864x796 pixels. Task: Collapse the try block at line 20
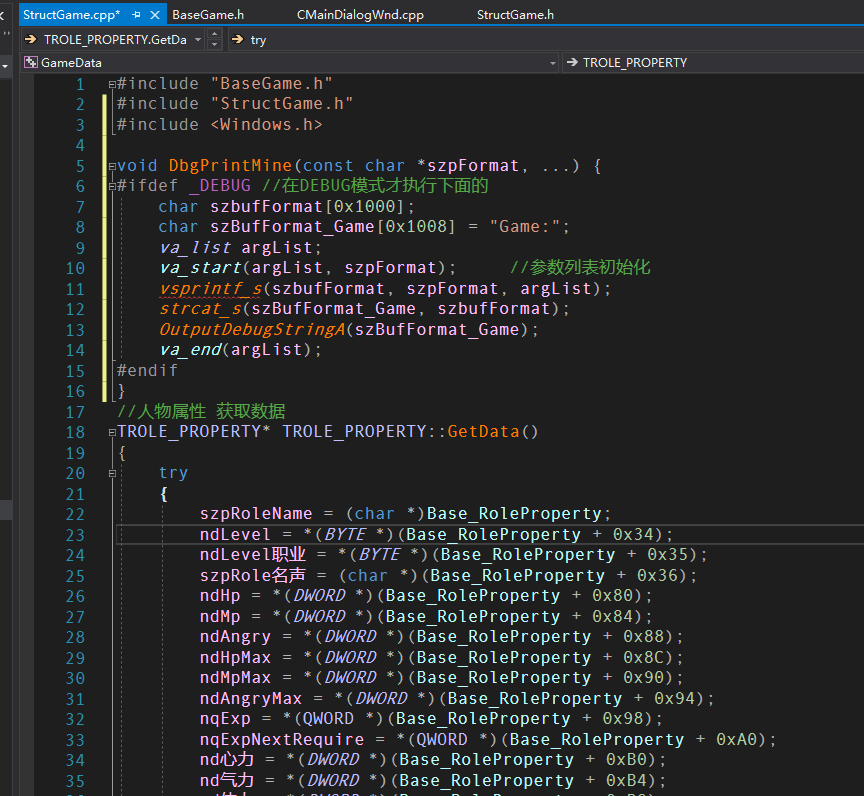(112, 473)
